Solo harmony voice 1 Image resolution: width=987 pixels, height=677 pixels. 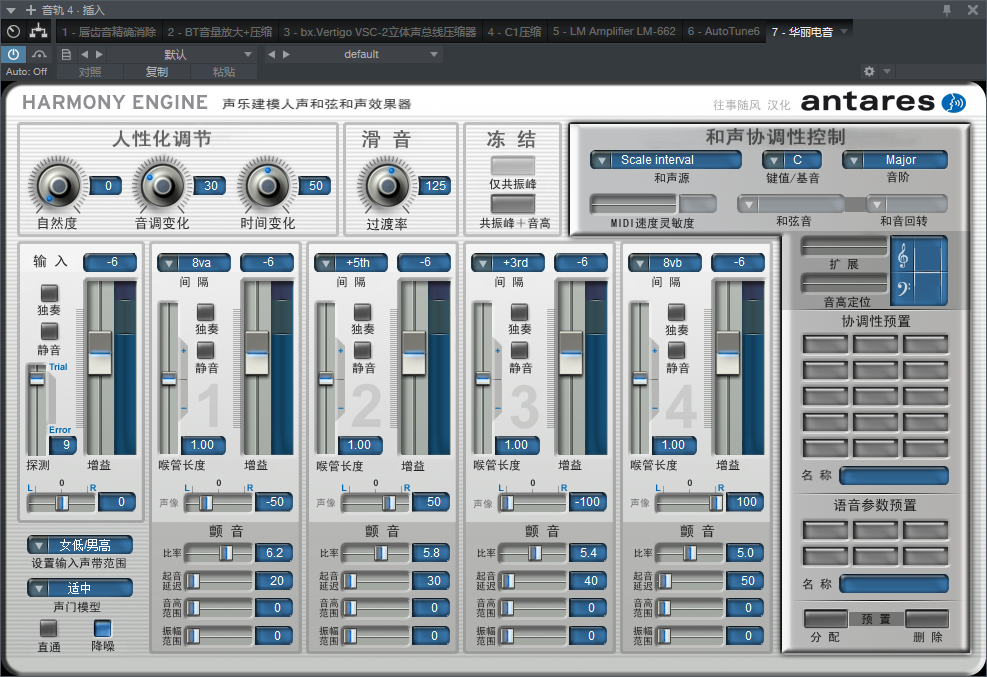(205, 313)
